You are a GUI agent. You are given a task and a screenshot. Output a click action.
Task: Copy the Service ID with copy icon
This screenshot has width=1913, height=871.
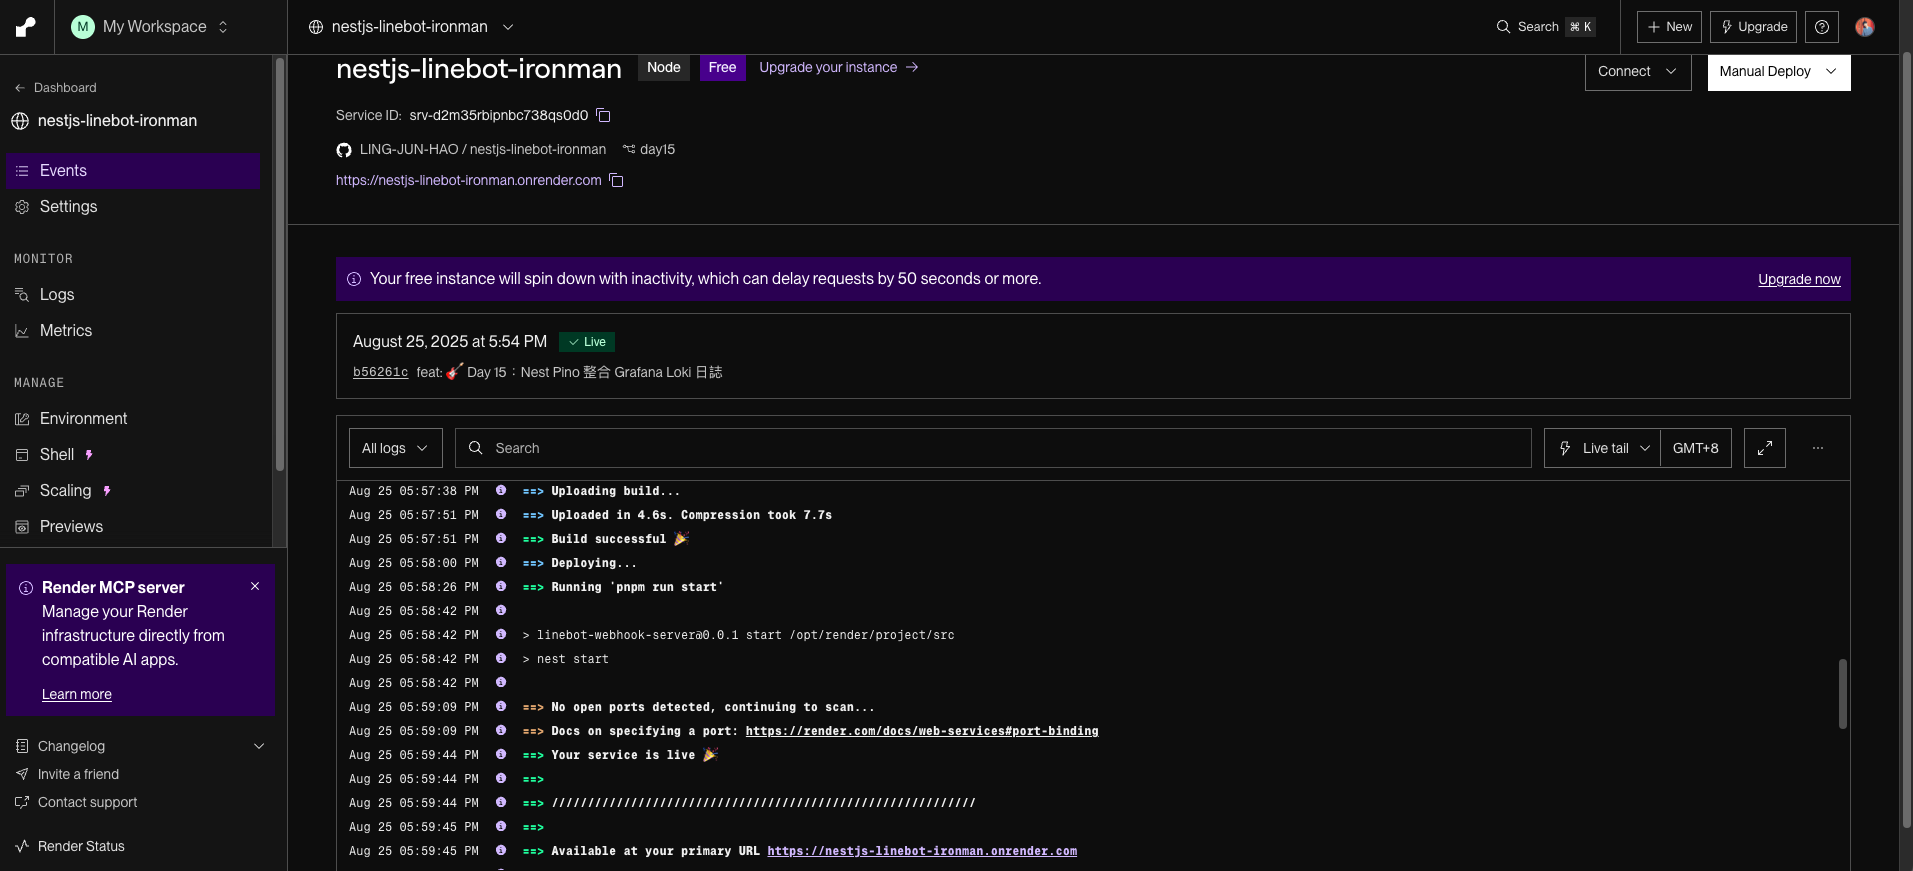click(603, 115)
